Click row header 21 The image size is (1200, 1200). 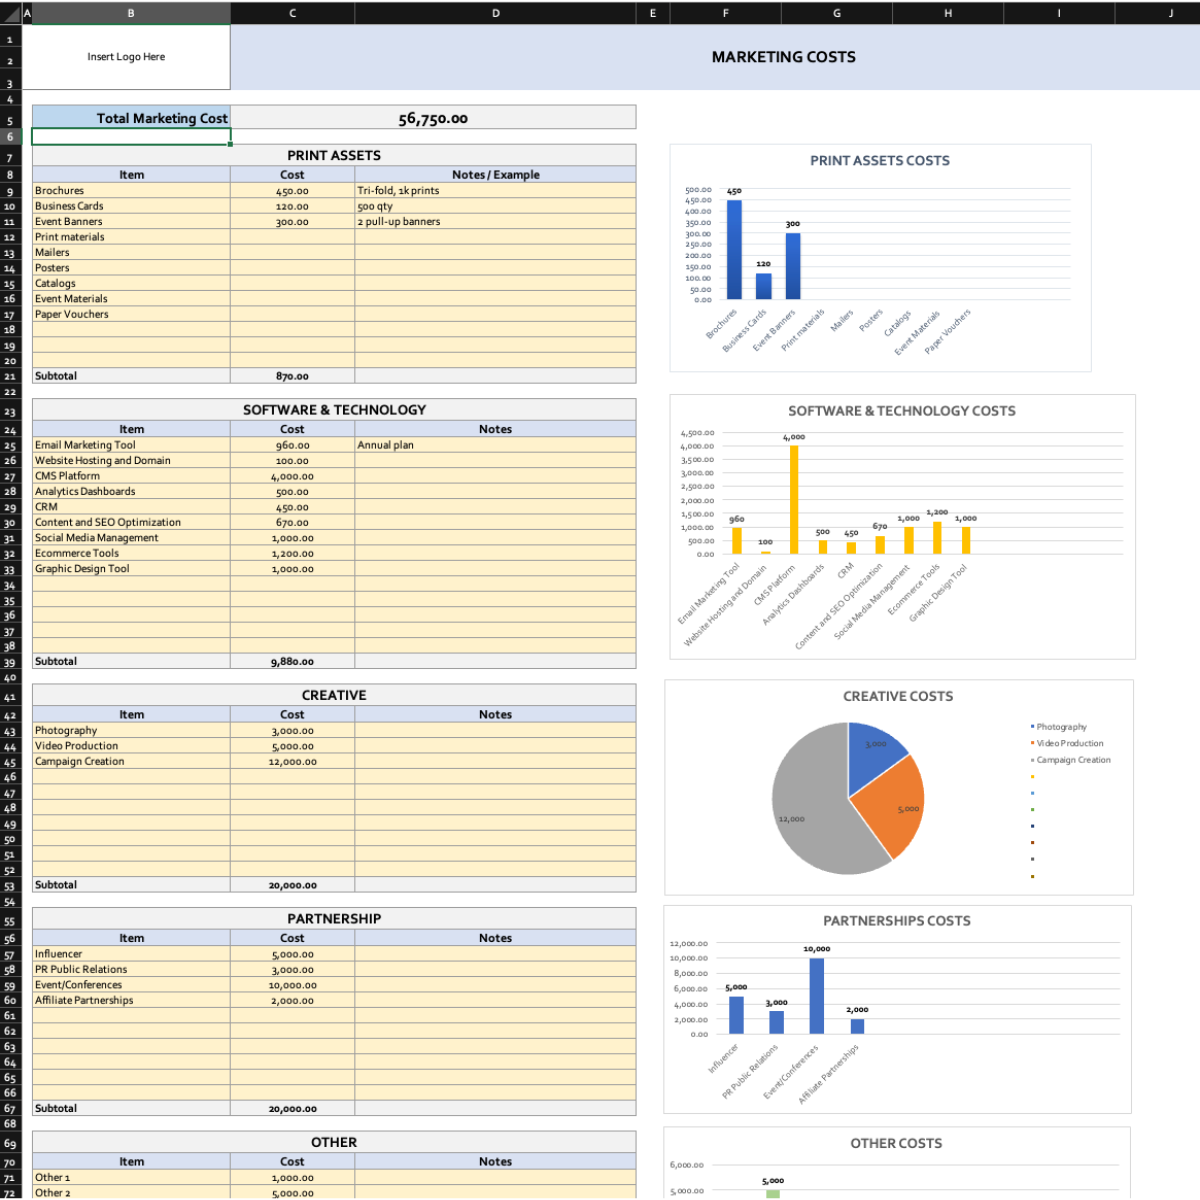pyautogui.click(x=8, y=376)
